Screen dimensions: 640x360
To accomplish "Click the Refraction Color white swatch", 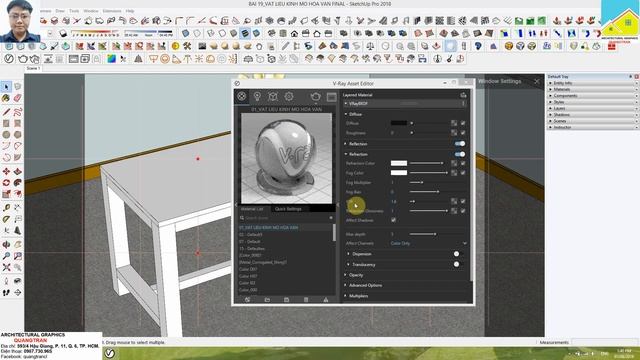I will [x=399, y=163].
